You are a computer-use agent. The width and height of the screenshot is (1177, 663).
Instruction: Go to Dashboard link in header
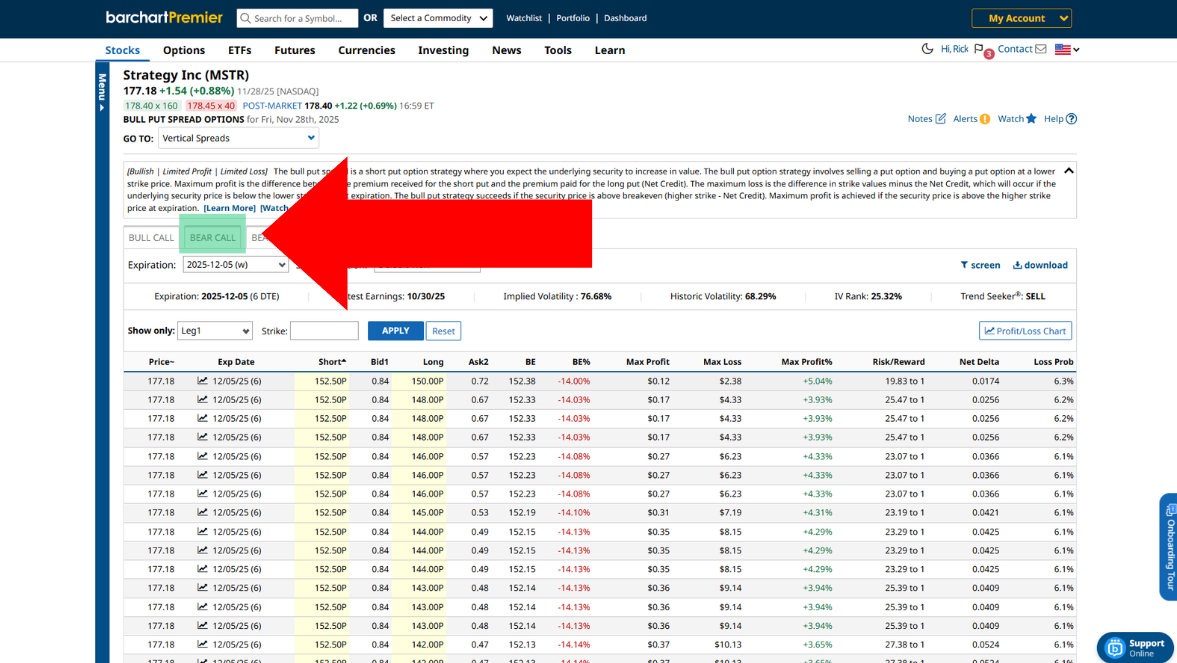point(625,18)
